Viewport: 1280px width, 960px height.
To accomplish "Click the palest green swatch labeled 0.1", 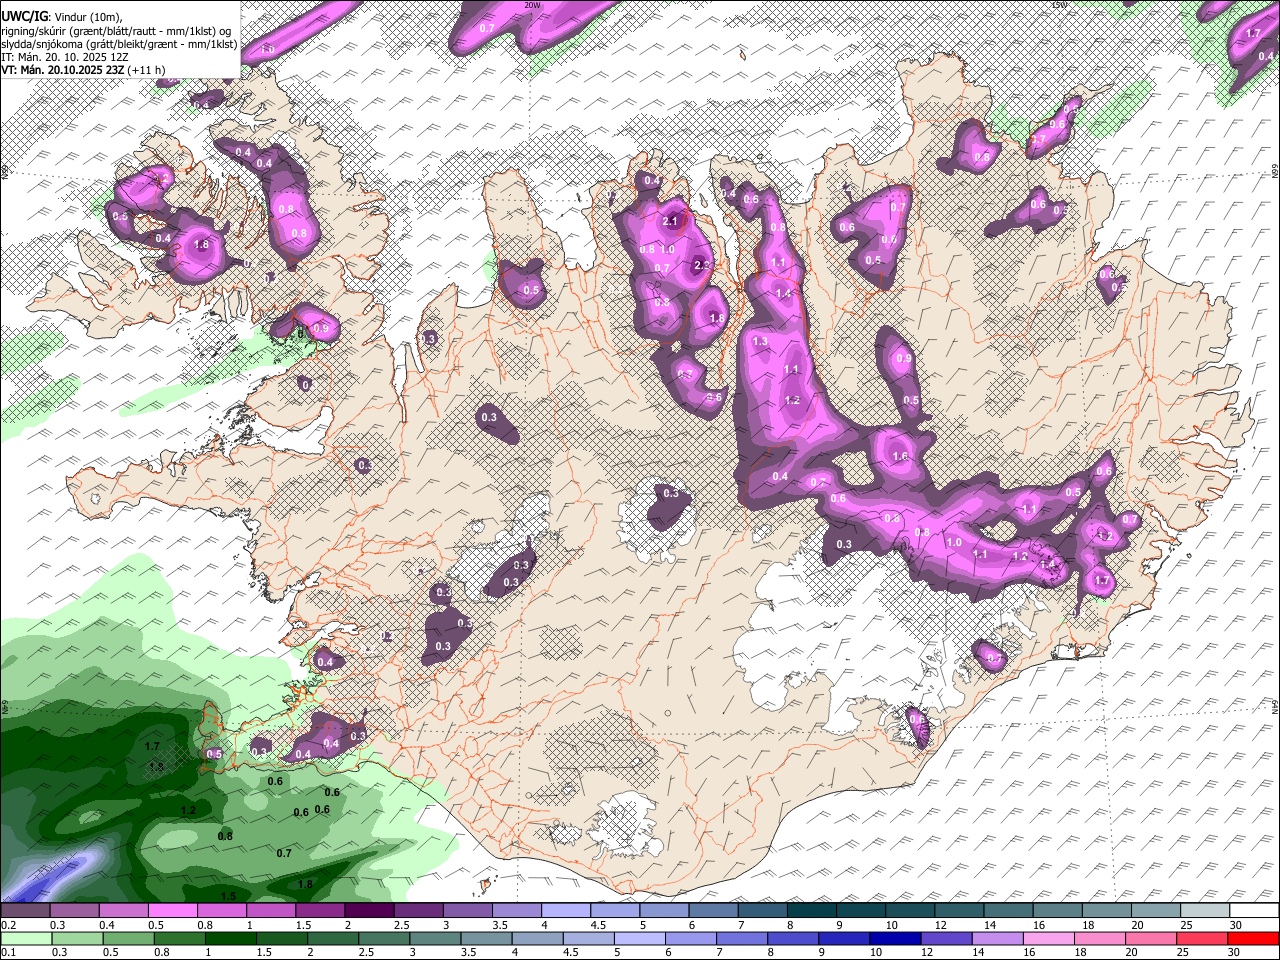I will pyautogui.click(x=25, y=939).
